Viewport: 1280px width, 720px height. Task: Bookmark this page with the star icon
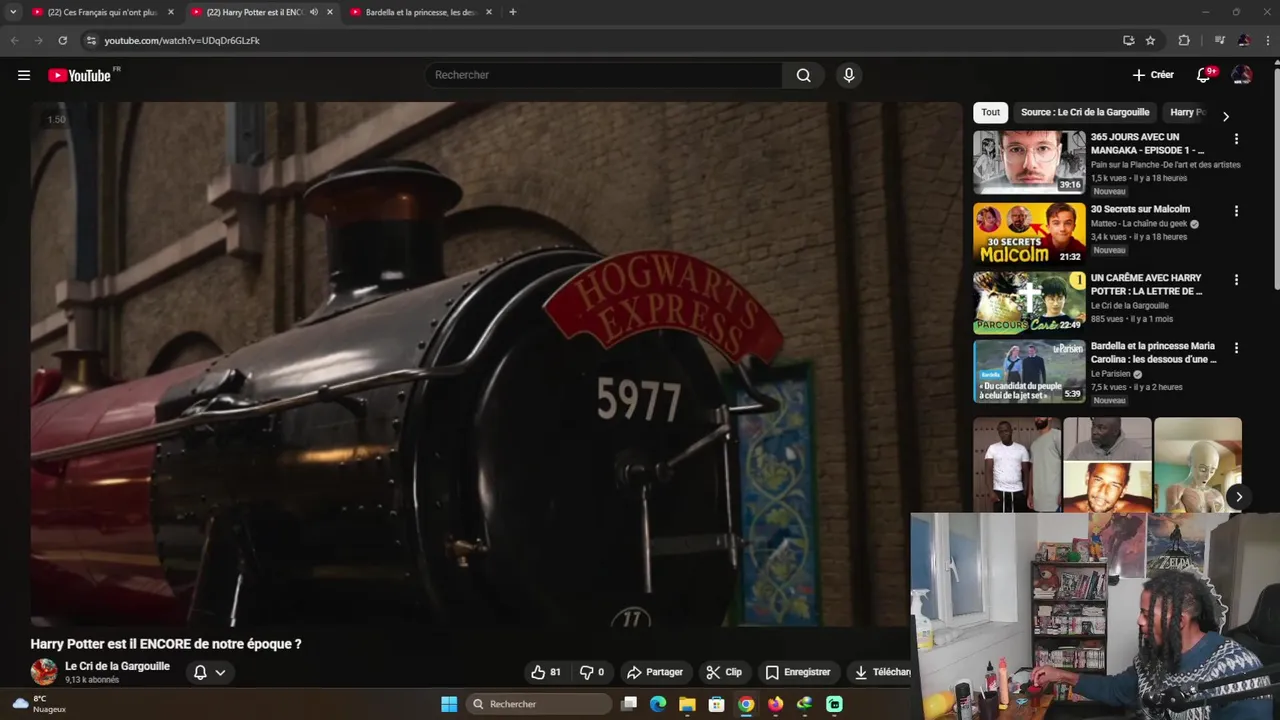tap(1150, 40)
